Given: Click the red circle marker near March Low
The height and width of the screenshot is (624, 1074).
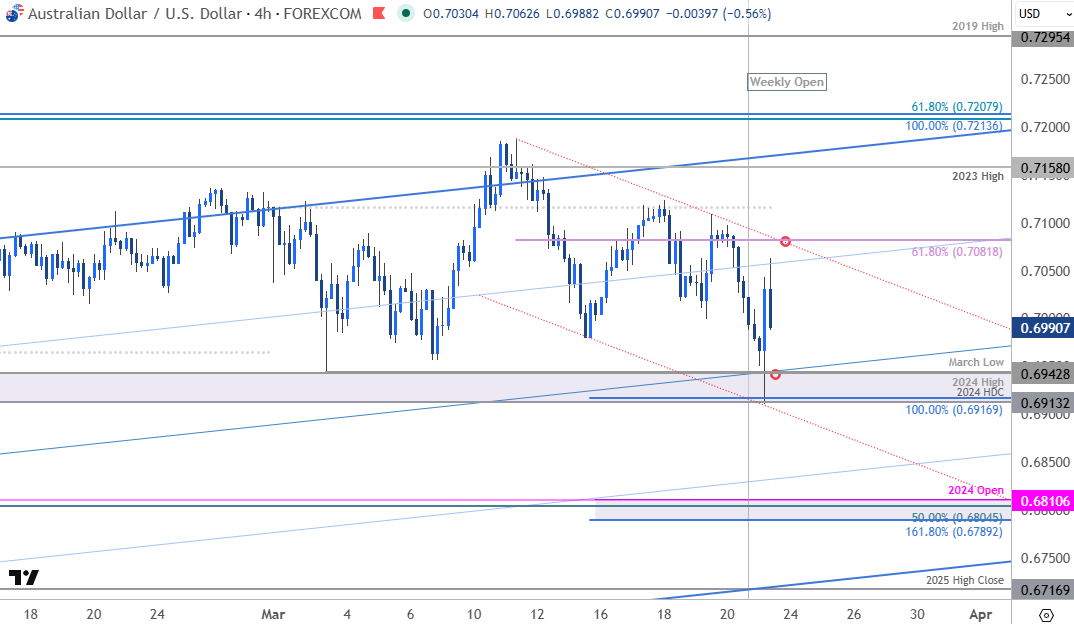Looking at the screenshot, I should 775,374.
